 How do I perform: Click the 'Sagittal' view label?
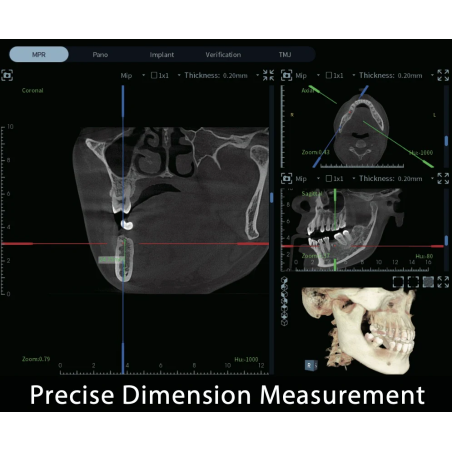[312, 194]
